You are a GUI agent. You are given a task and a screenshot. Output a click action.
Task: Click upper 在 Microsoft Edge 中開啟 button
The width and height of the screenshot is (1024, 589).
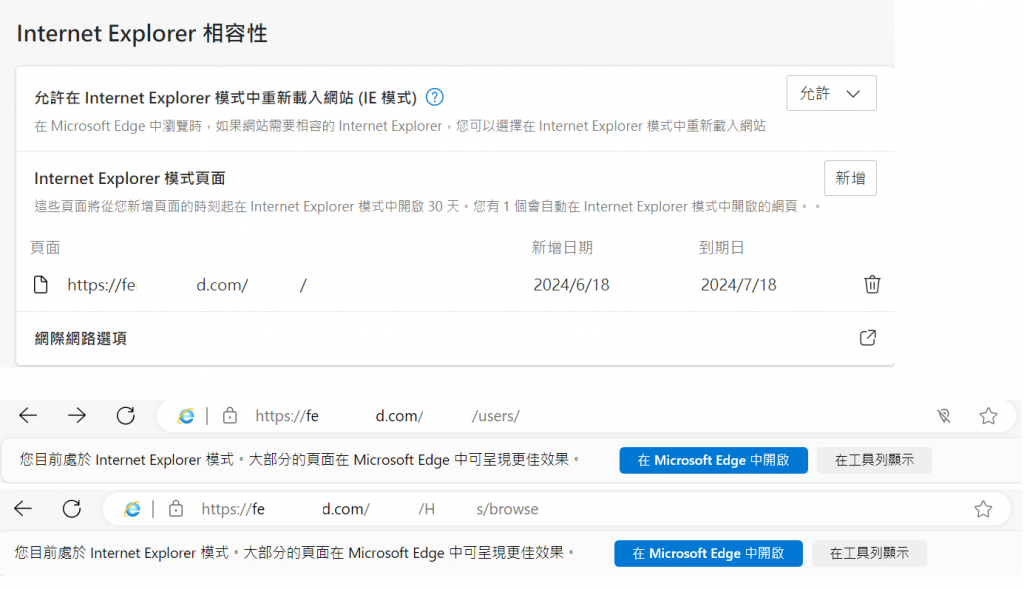tap(713, 460)
